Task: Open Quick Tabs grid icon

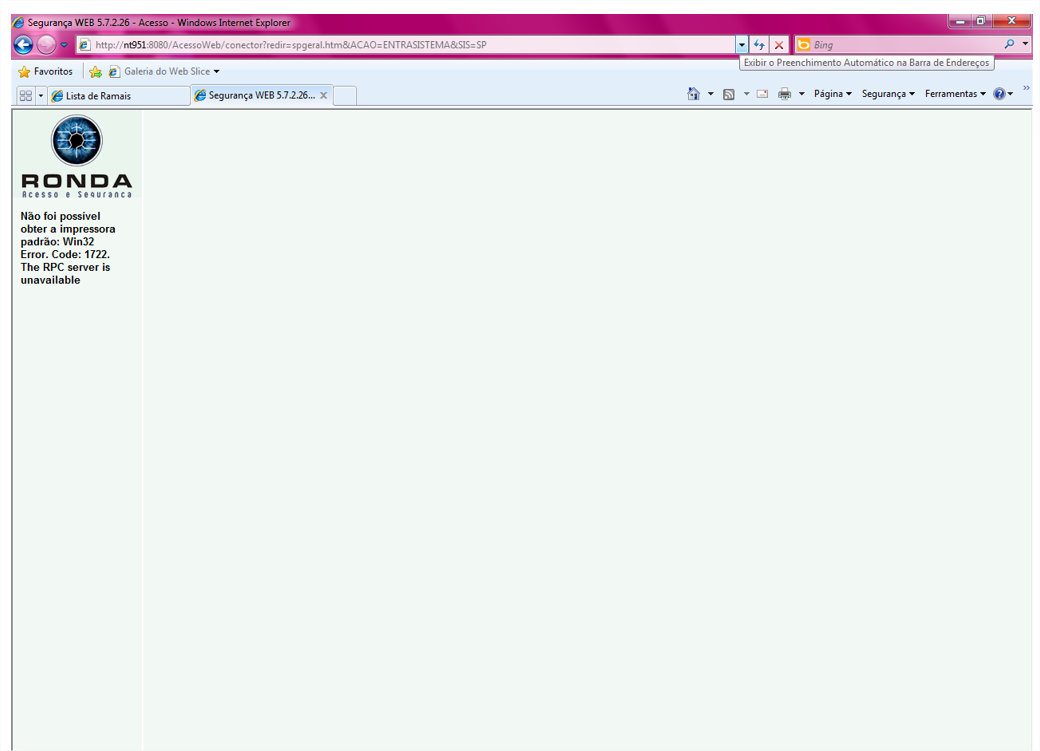Action: pos(26,96)
